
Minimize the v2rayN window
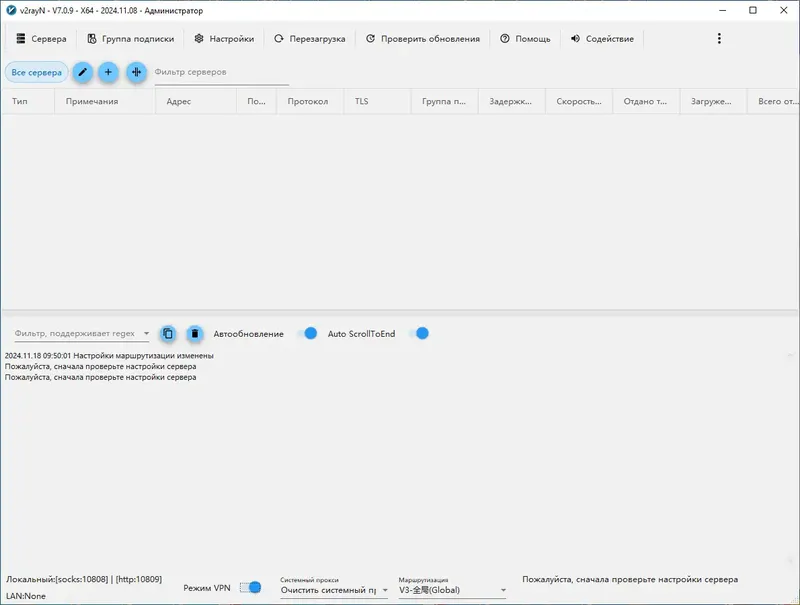click(x=723, y=10)
